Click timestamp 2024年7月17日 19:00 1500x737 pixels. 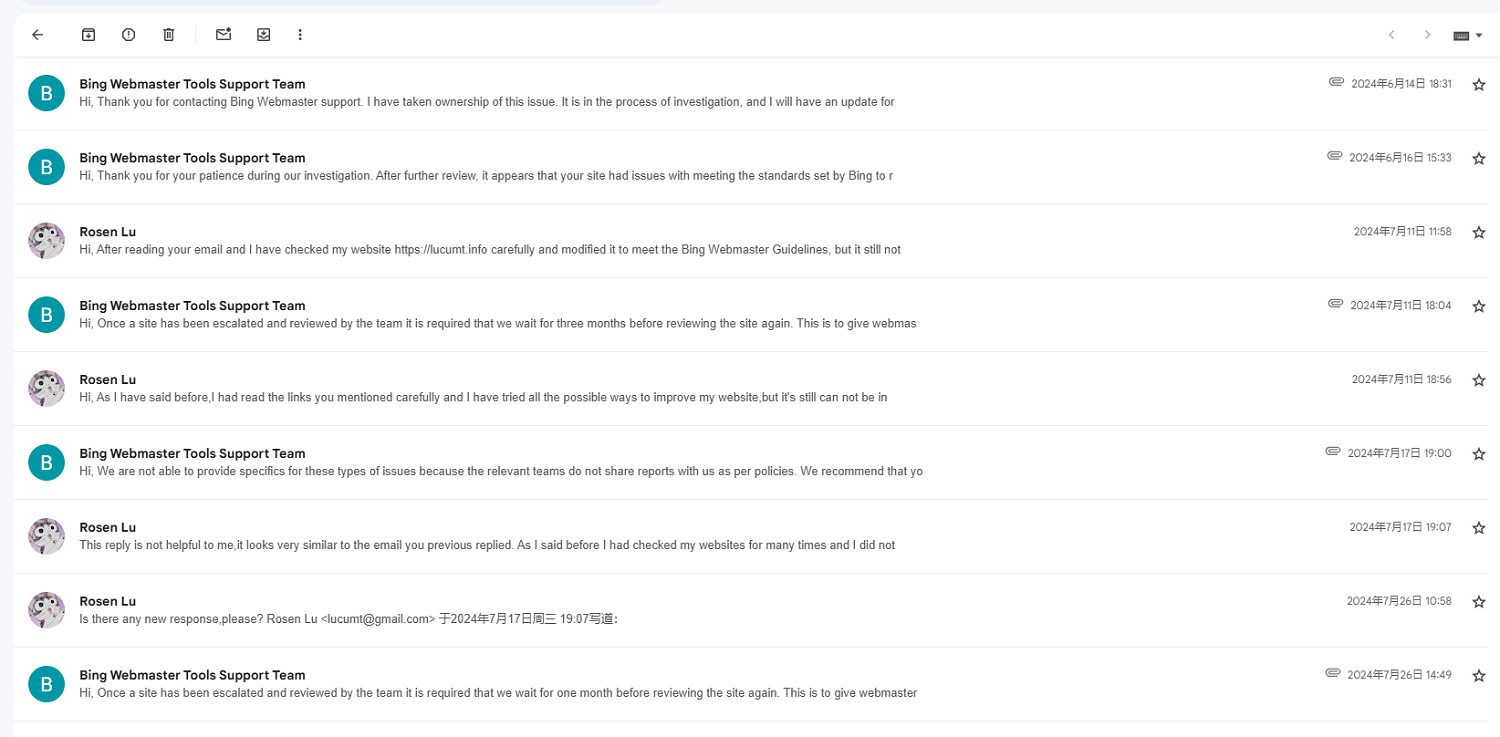[x=1399, y=454]
